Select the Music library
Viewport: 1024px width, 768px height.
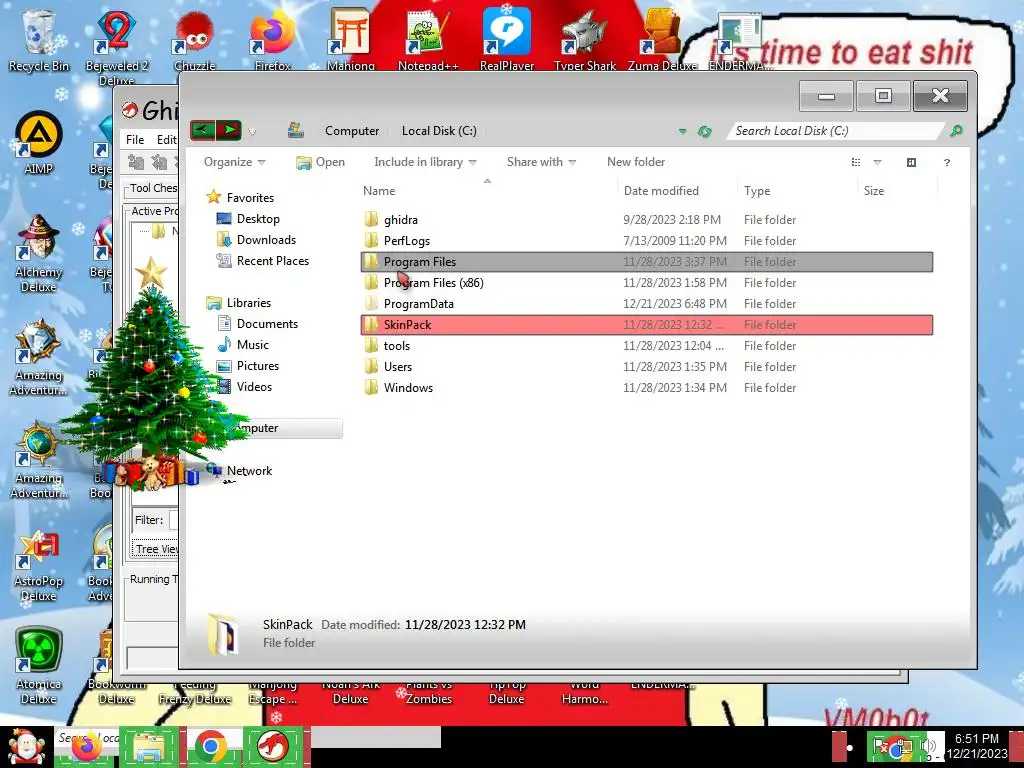253,345
